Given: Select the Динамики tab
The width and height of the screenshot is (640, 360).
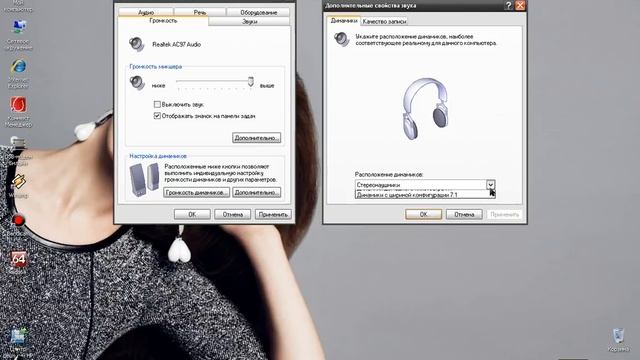Looking at the screenshot, I should pos(344,20).
